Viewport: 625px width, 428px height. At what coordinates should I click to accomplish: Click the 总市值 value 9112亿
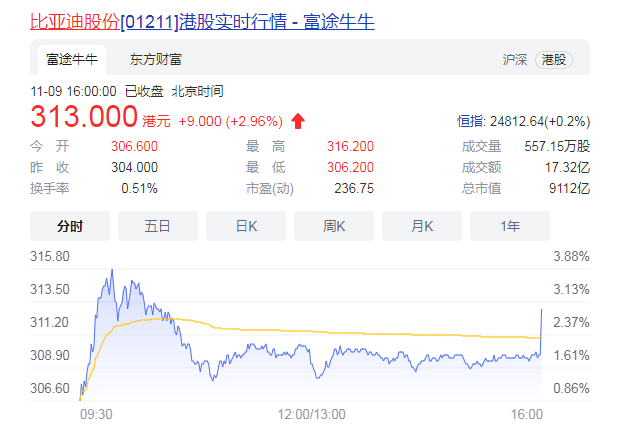(569, 188)
